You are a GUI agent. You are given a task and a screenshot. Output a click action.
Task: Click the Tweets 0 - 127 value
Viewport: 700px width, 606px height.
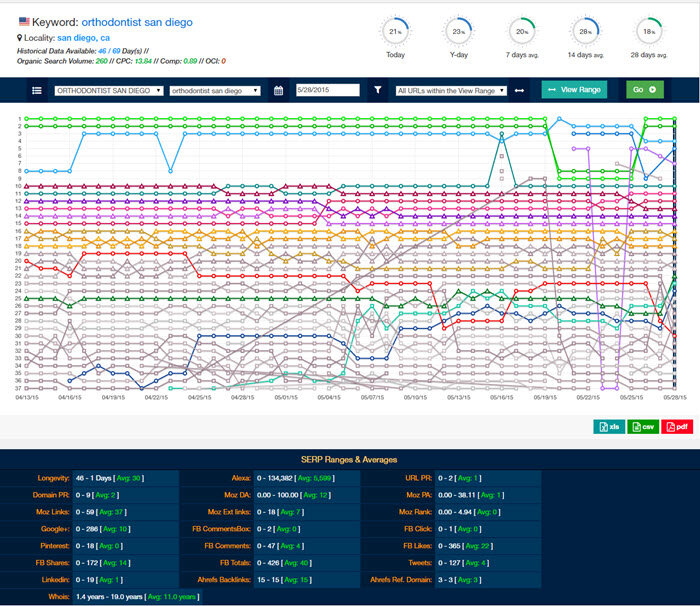463,563
